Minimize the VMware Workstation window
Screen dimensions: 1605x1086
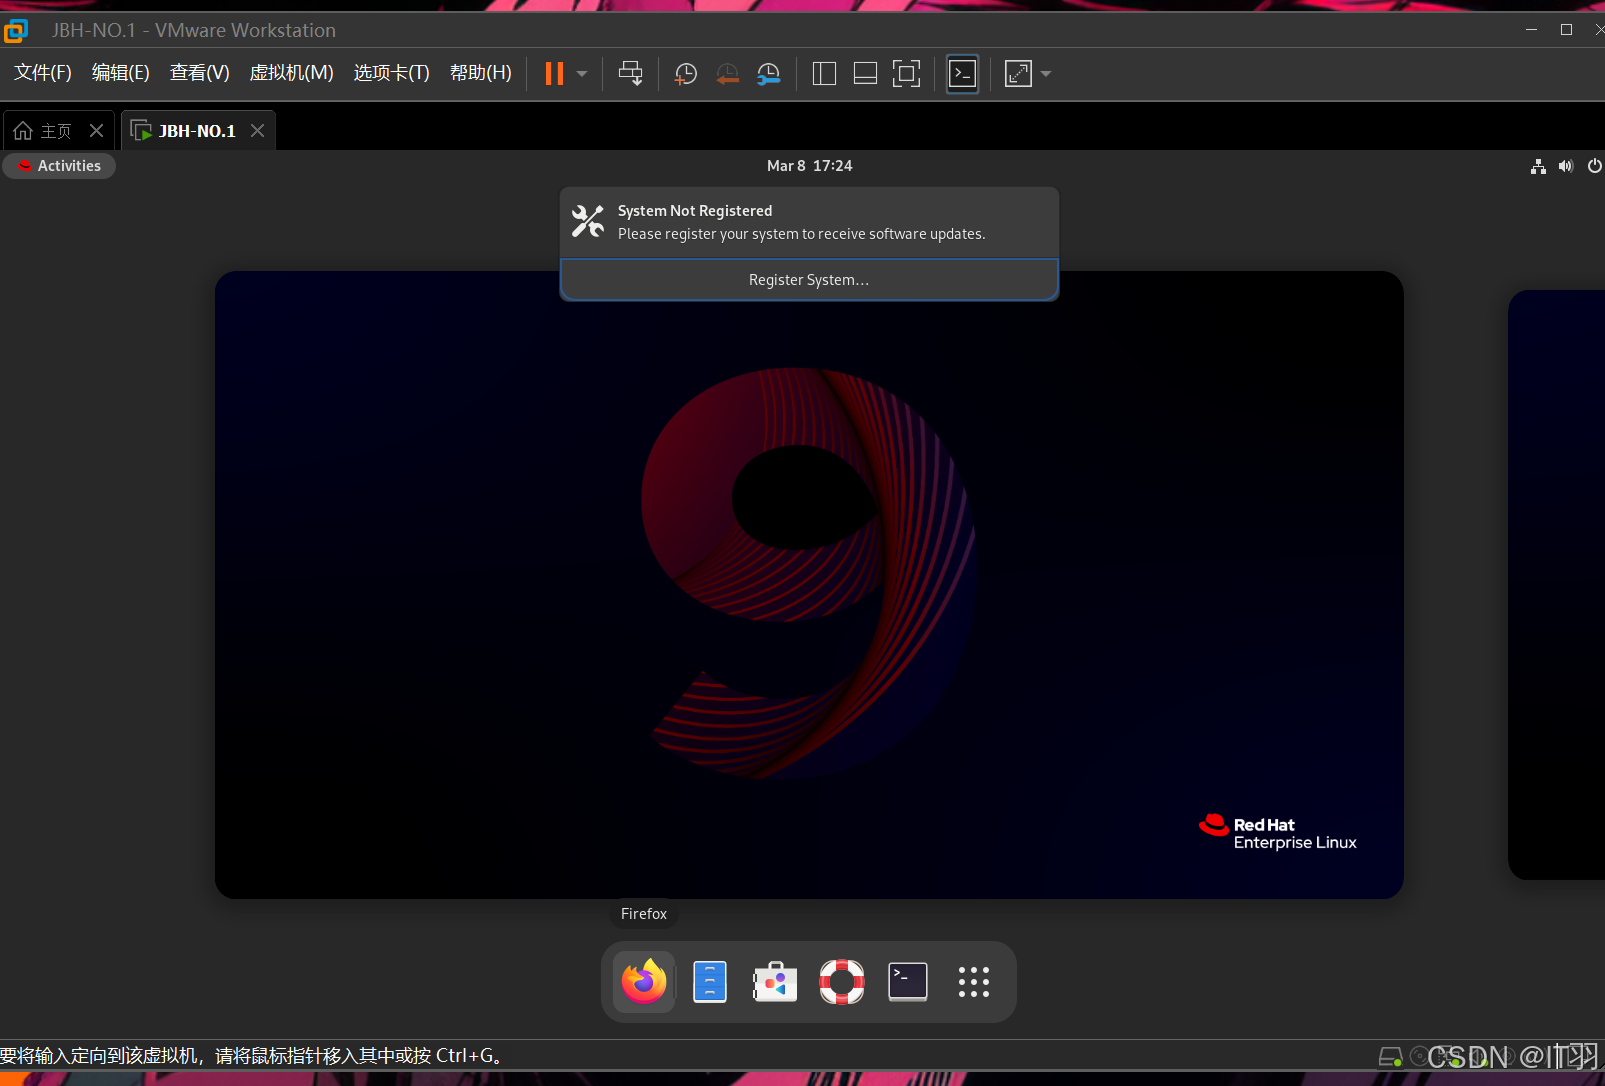1531,30
